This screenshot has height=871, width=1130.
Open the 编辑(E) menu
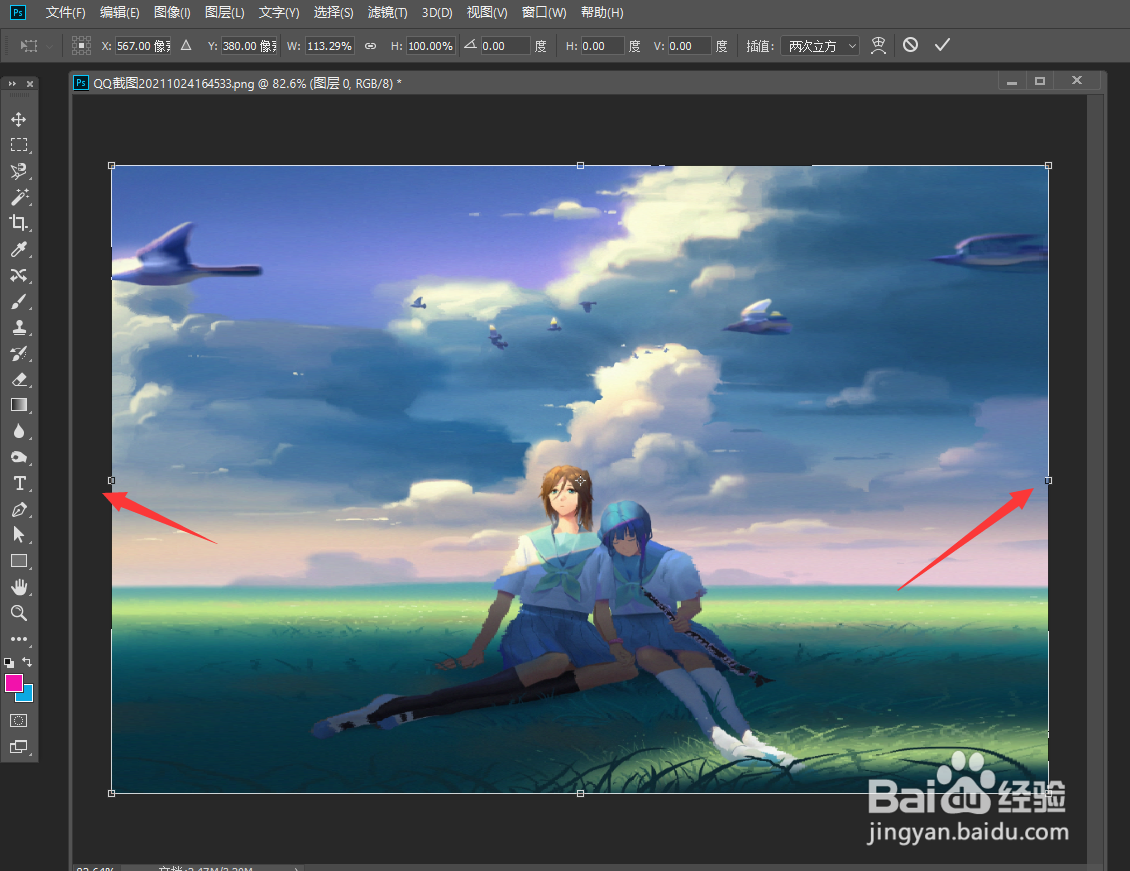[120, 12]
